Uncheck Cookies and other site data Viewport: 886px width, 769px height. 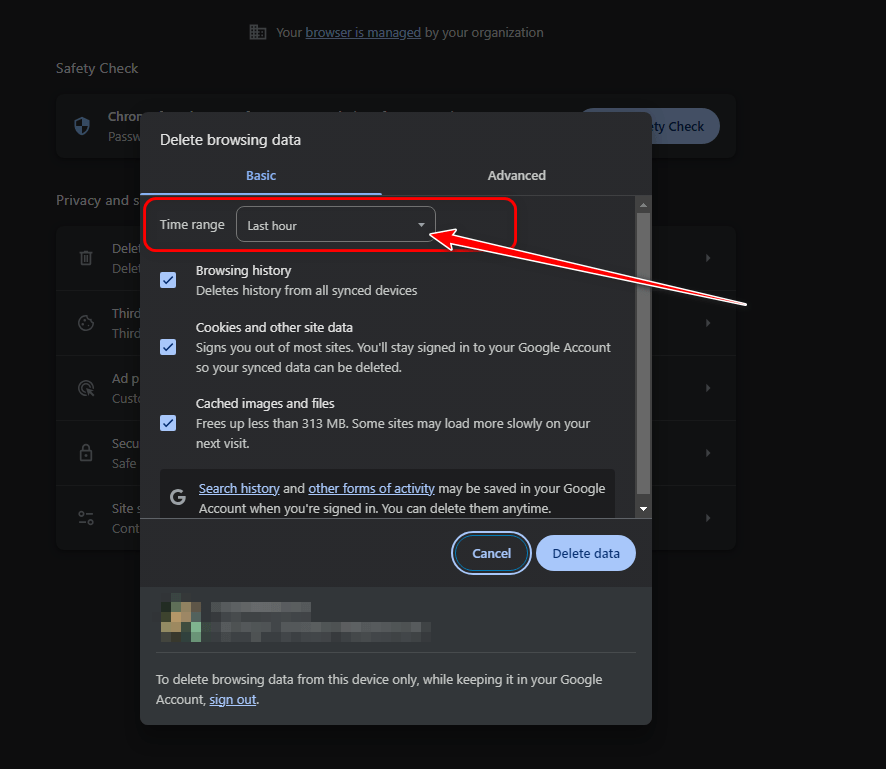[x=168, y=347]
